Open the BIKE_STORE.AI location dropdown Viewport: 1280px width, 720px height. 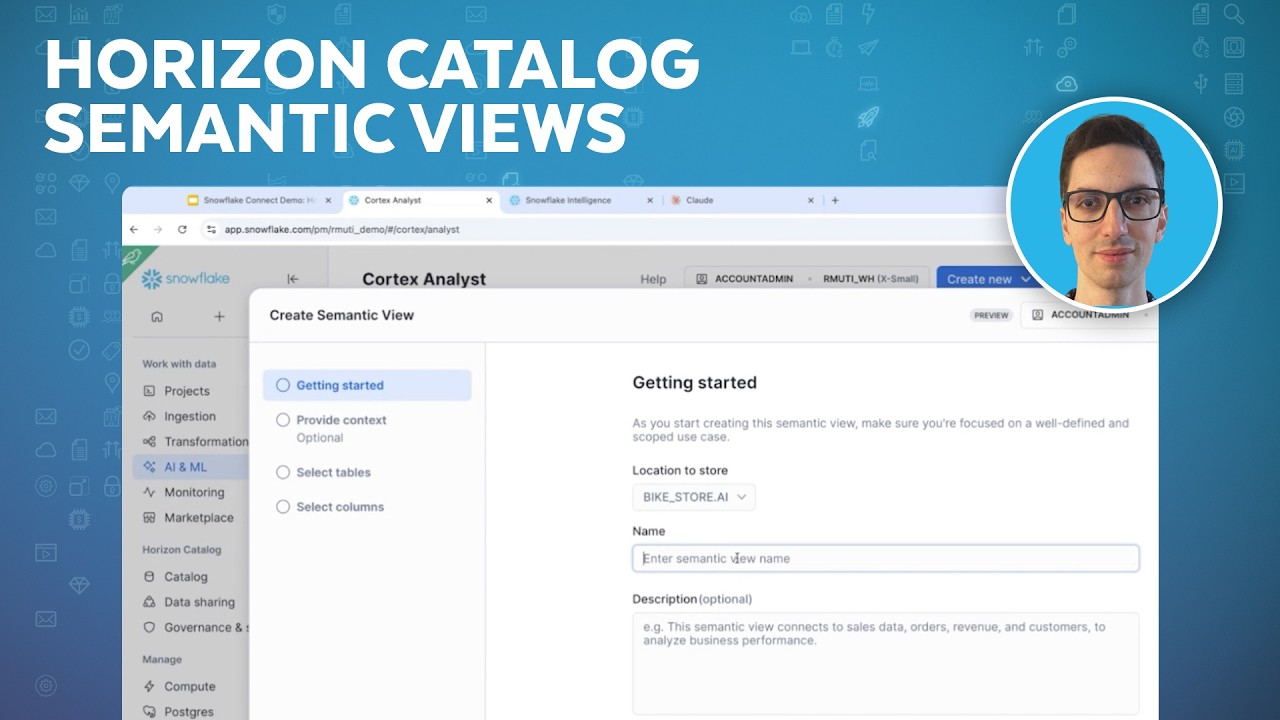694,497
